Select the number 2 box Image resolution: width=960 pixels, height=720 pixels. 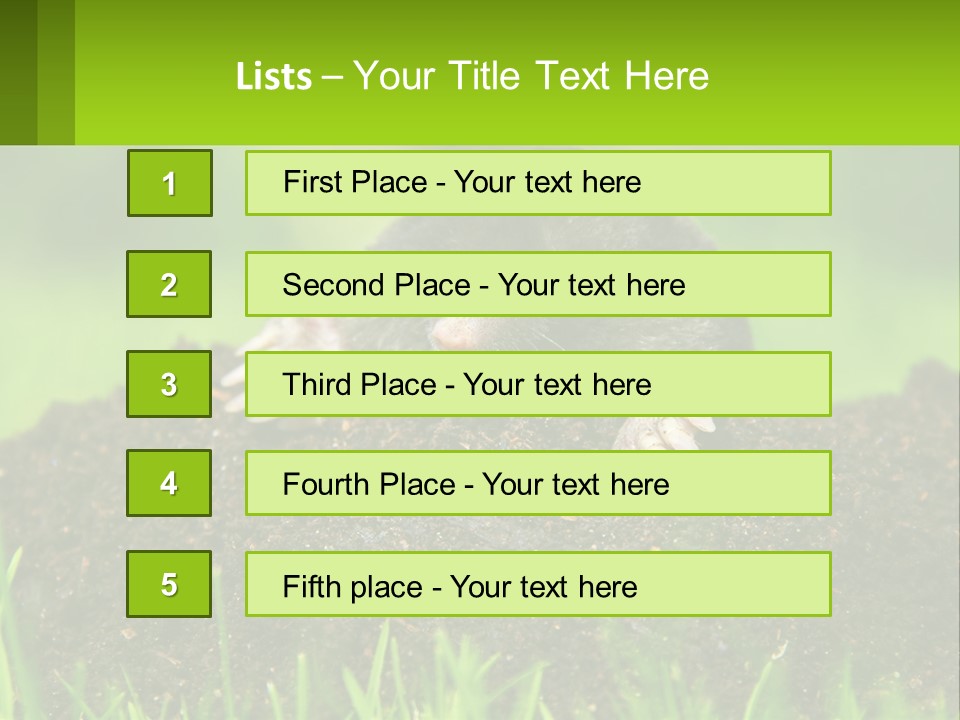coord(169,284)
